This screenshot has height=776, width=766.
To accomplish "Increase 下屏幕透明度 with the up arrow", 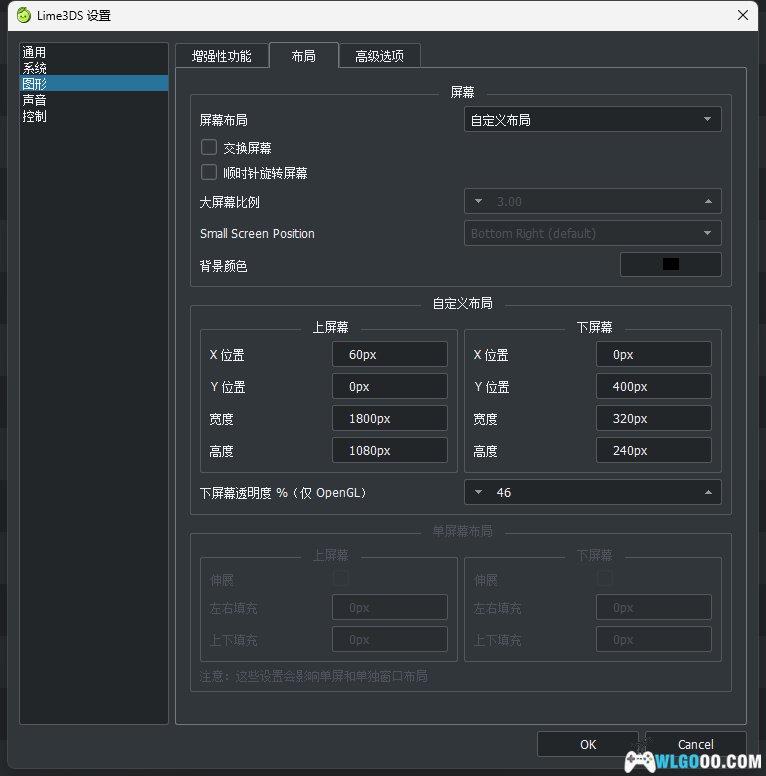I will 708,492.
